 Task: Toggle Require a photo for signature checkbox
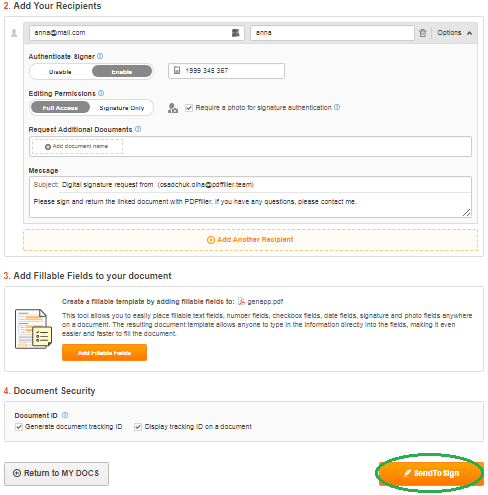(x=189, y=108)
